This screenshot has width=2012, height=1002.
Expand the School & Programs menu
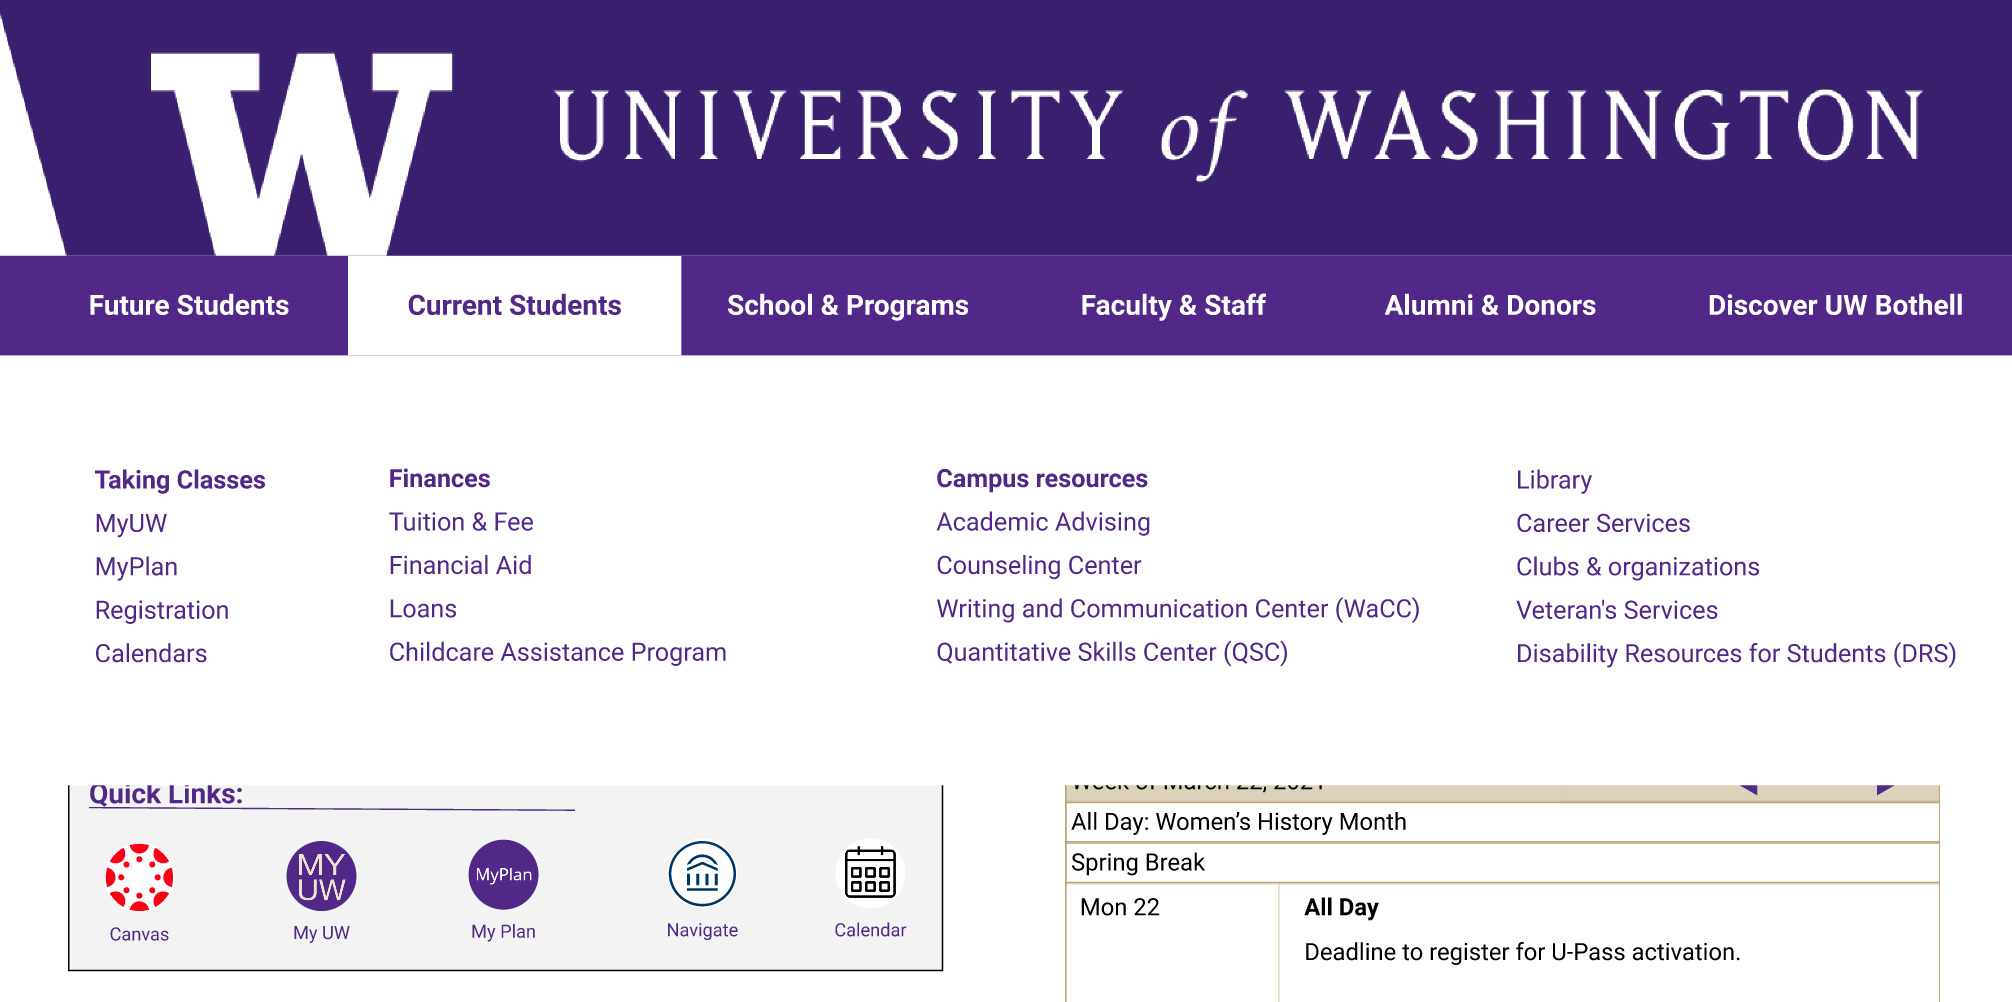(x=847, y=305)
